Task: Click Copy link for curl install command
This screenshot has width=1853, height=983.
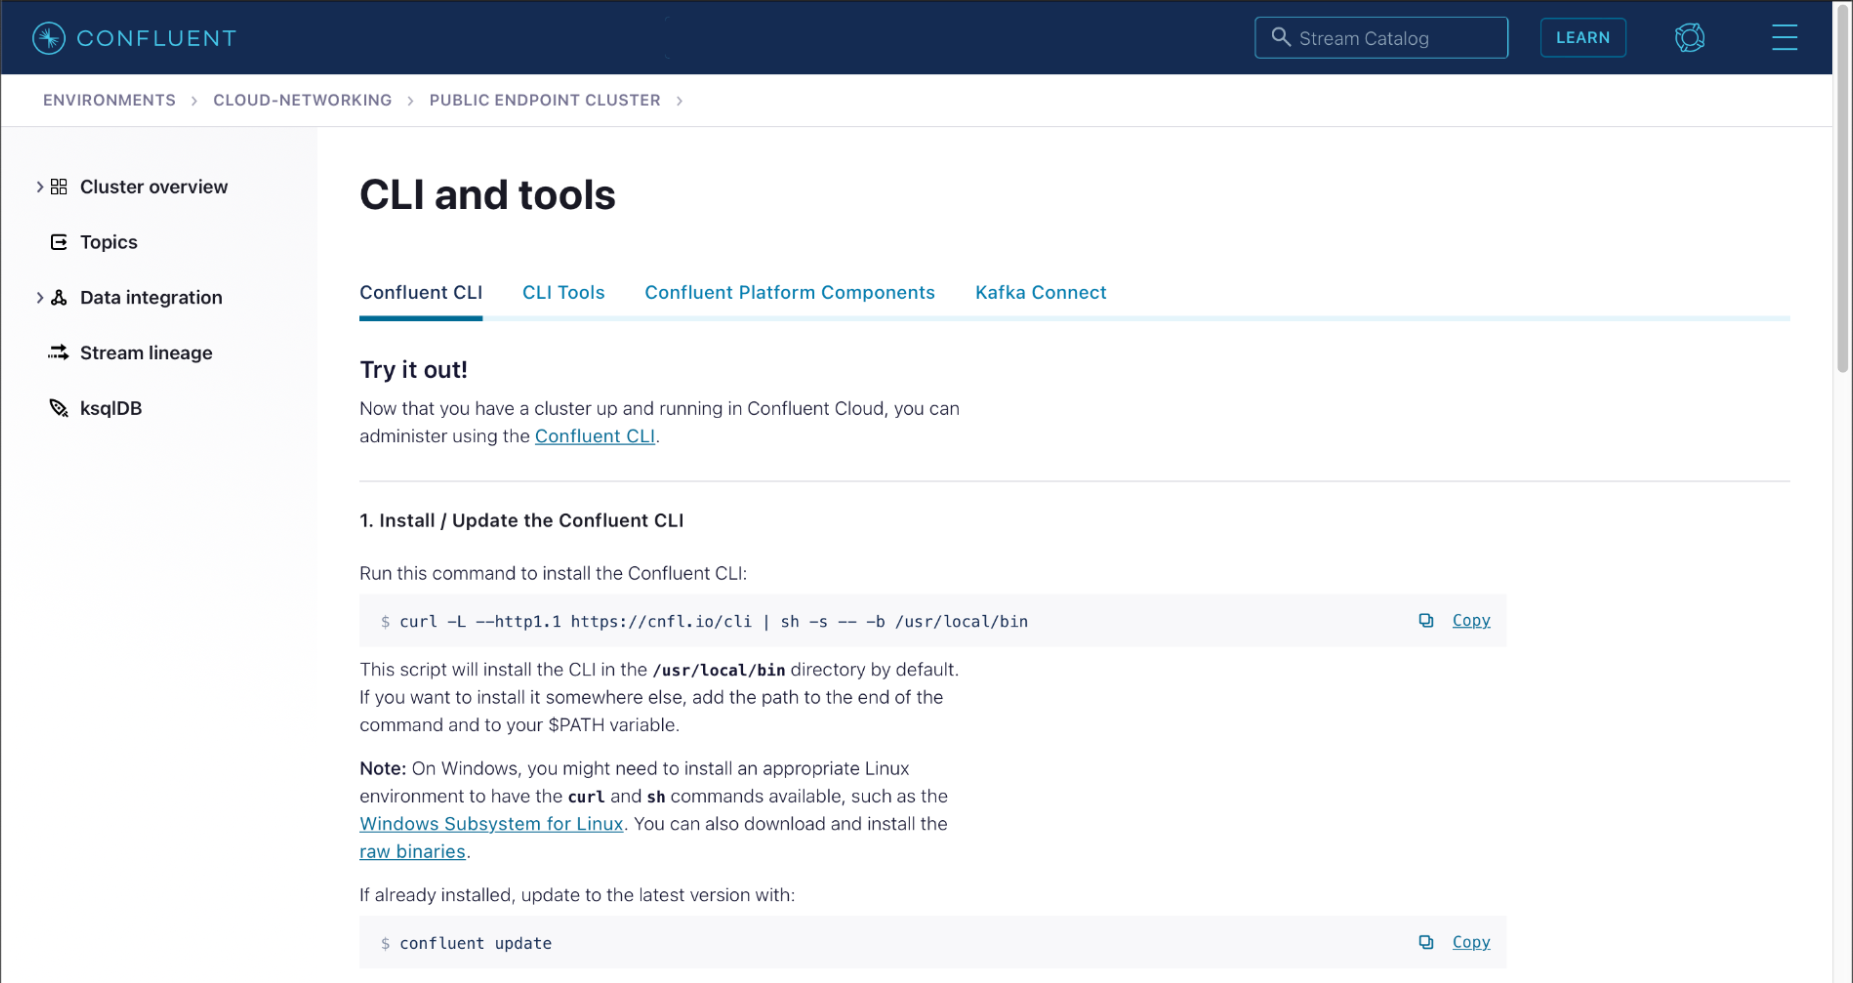Action: (x=1471, y=621)
